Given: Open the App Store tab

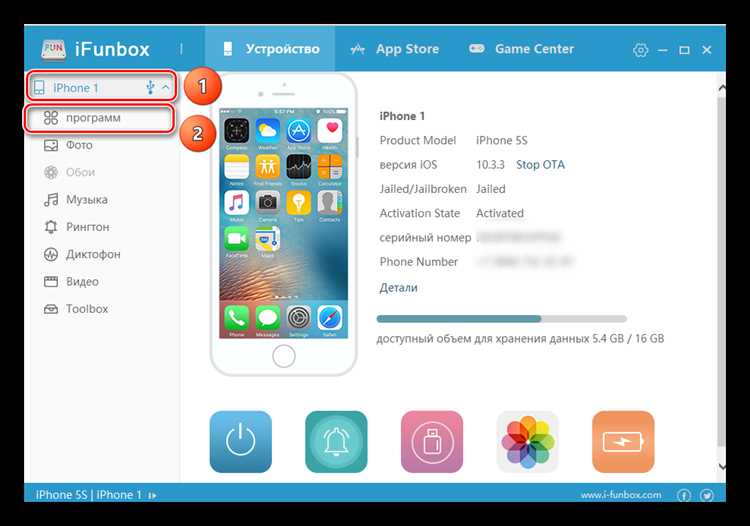Looking at the screenshot, I should tap(394, 49).
